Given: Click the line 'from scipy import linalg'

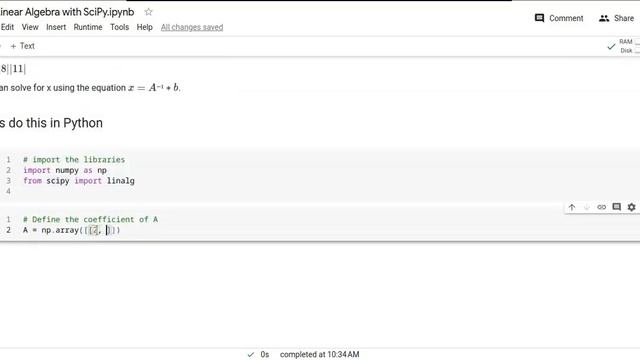Looking at the screenshot, I should (79, 181).
